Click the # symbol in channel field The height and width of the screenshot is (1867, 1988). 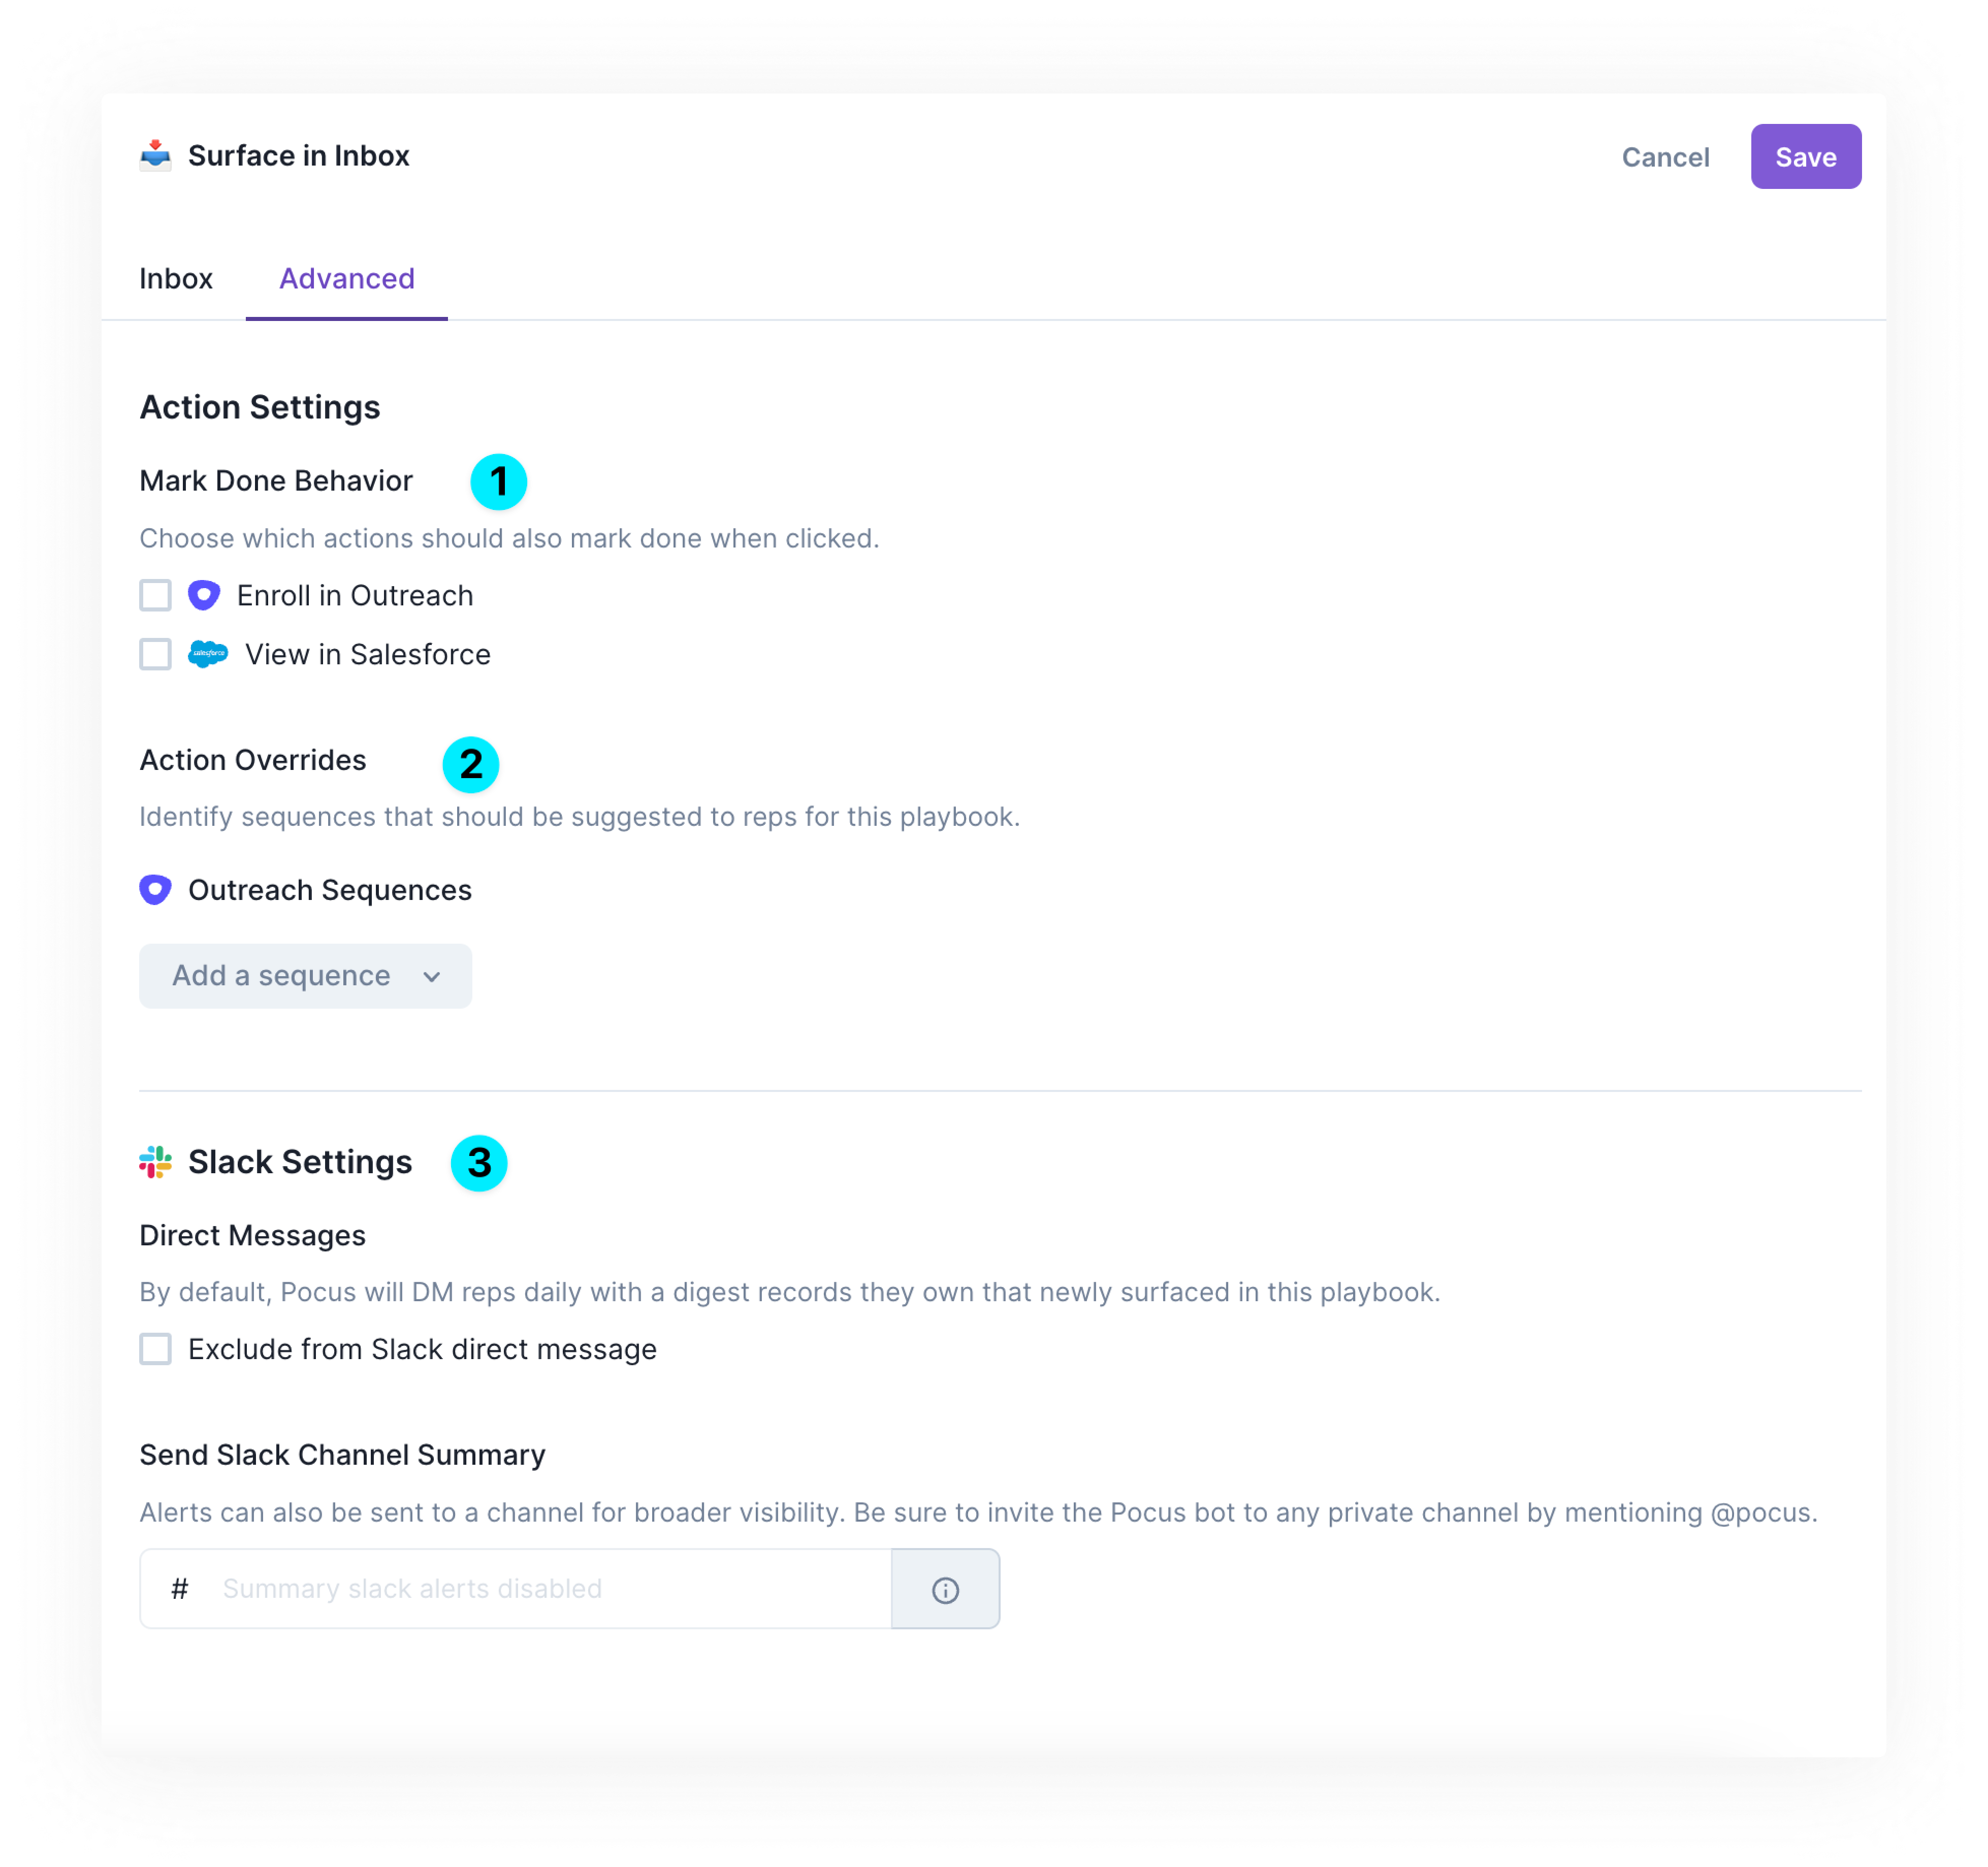[180, 1589]
